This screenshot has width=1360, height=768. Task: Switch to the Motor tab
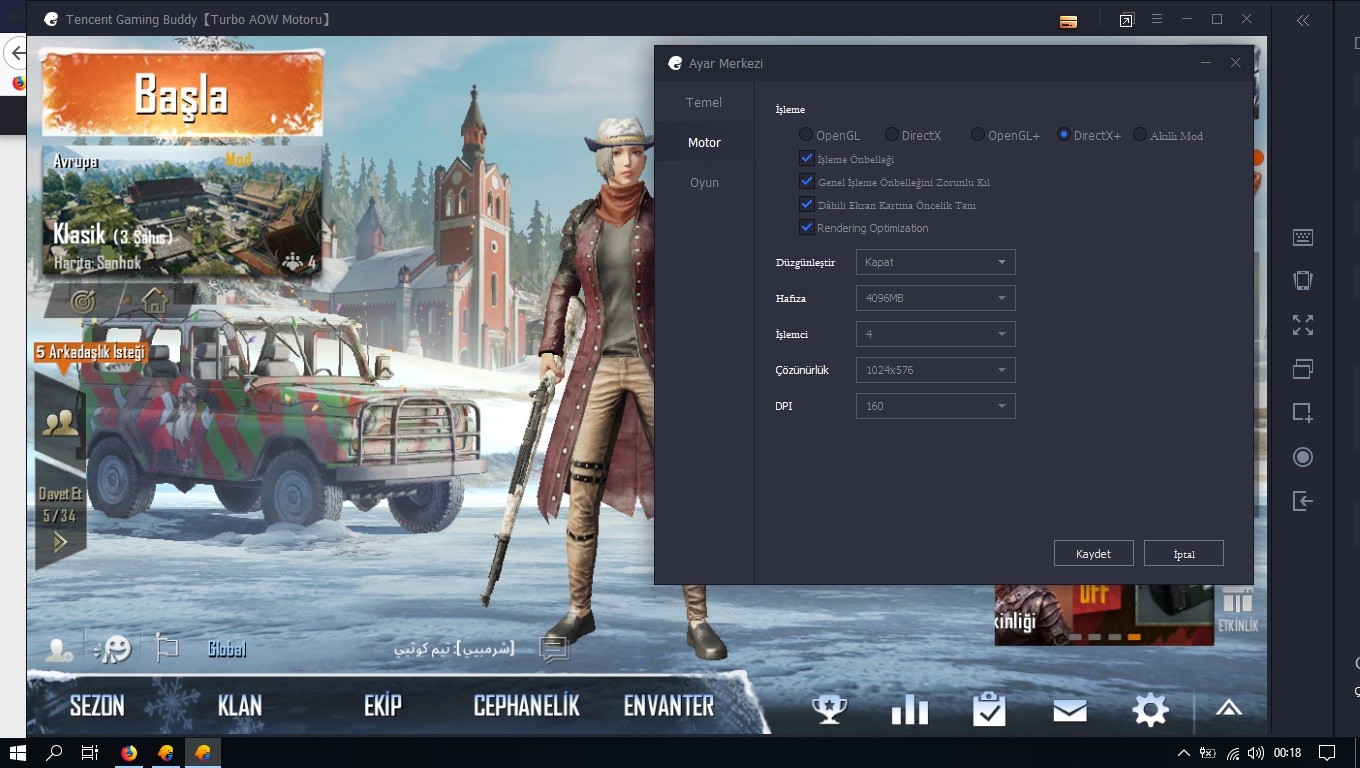coord(704,142)
